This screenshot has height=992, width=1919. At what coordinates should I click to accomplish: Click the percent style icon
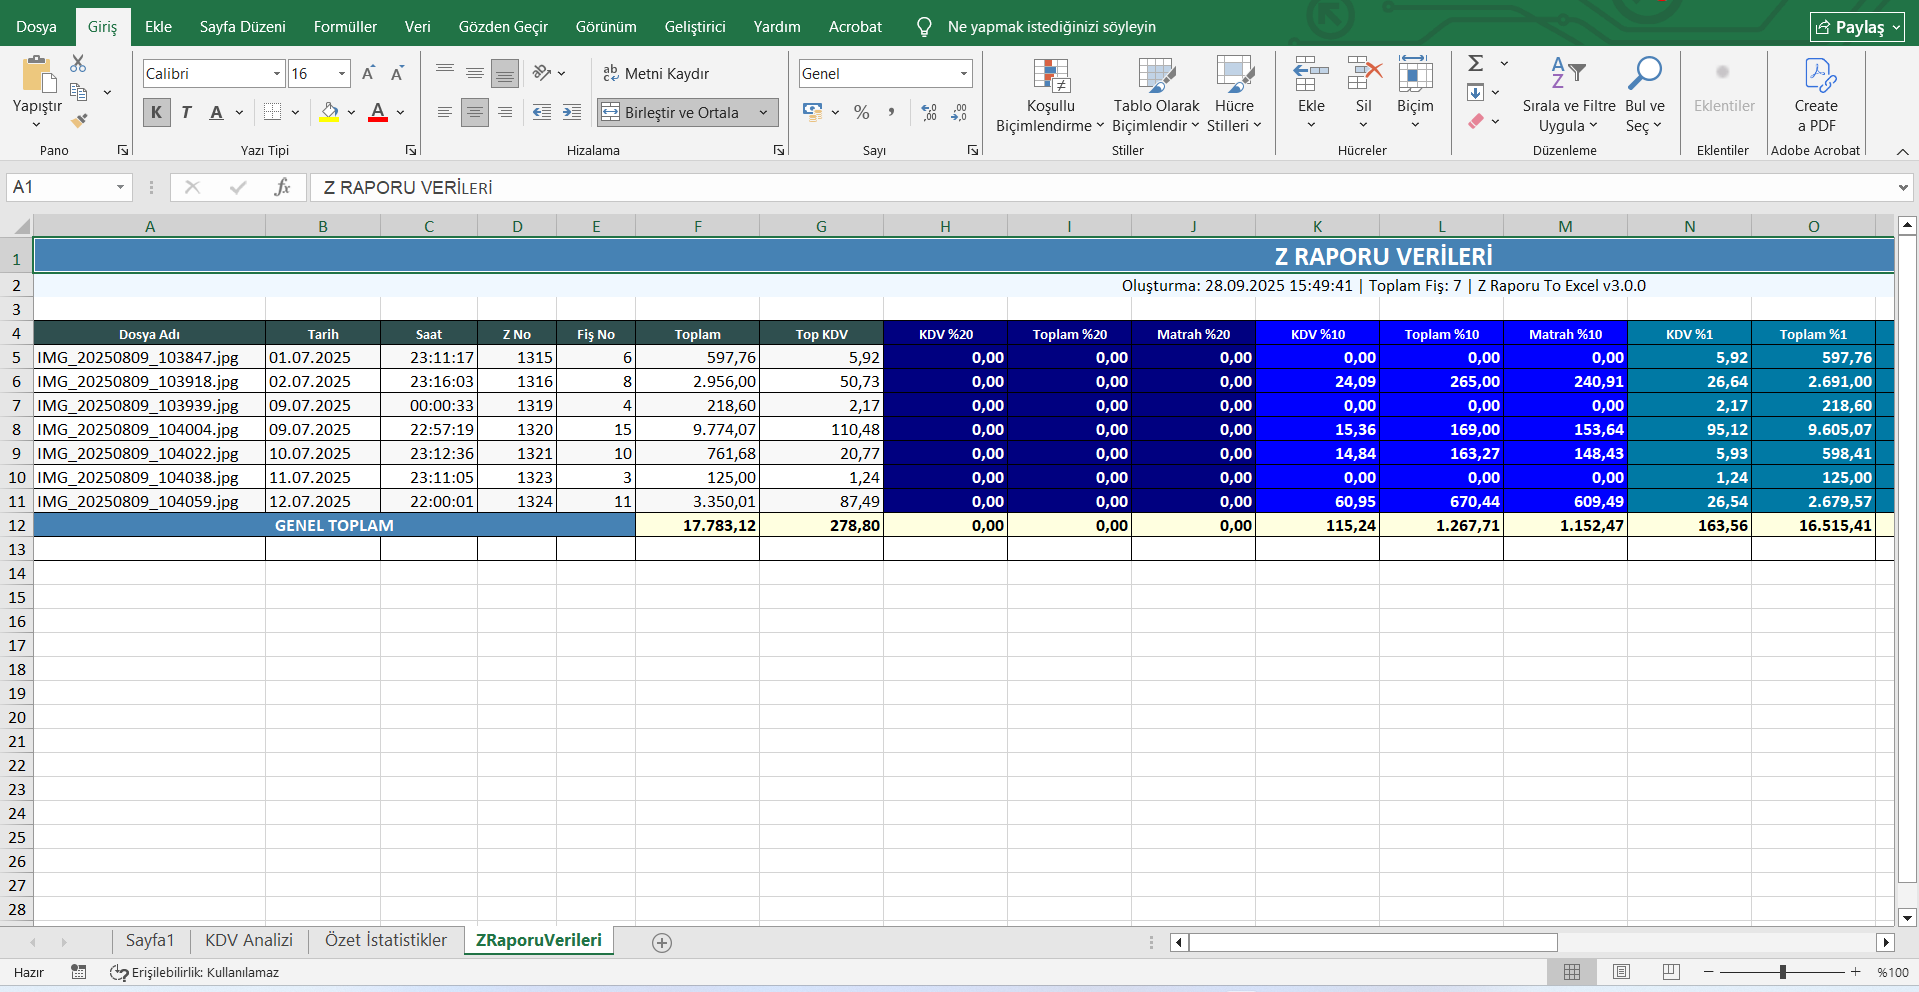(x=861, y=113)
